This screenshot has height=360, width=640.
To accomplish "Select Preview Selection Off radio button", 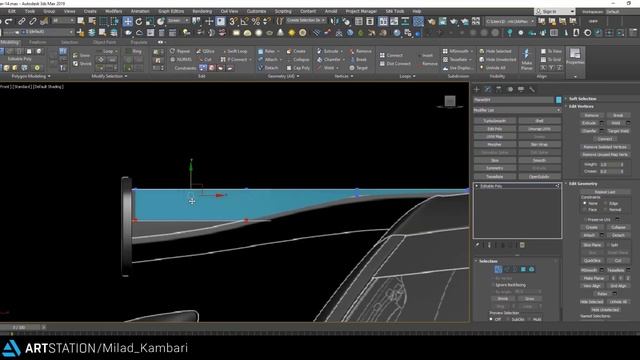I will (491, 319).
